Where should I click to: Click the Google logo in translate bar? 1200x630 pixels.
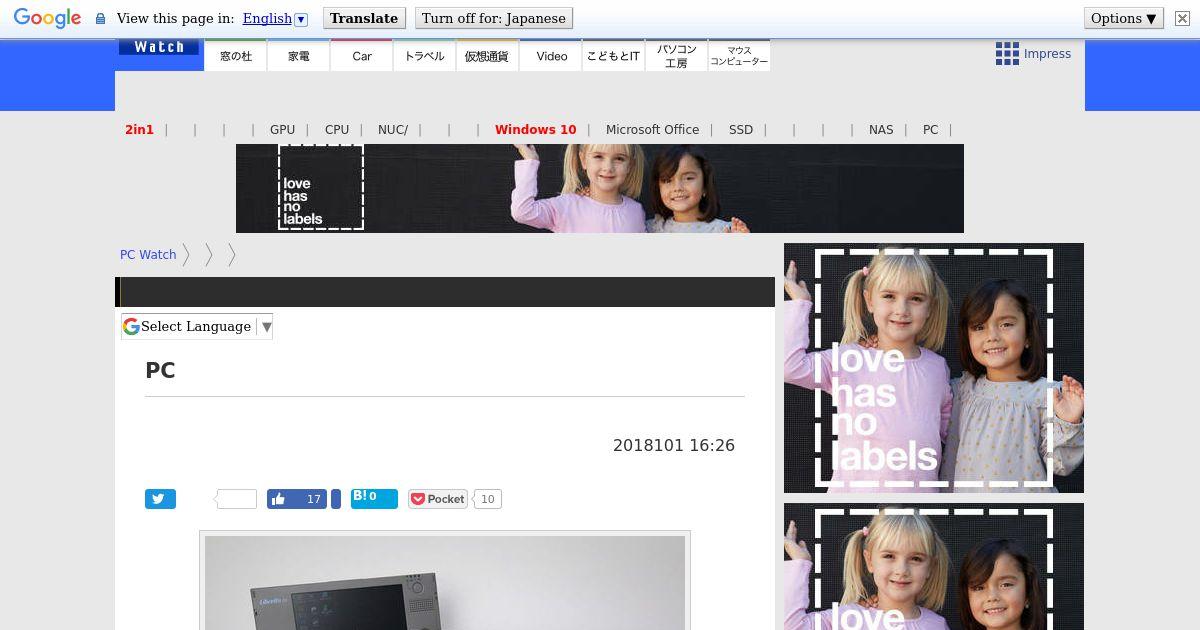click(47, 18)
